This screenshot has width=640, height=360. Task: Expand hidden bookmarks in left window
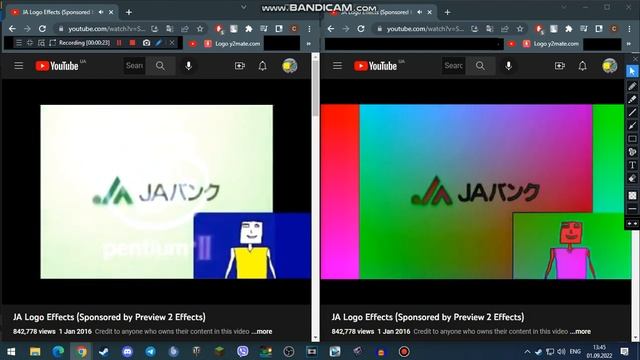[309, 43]
